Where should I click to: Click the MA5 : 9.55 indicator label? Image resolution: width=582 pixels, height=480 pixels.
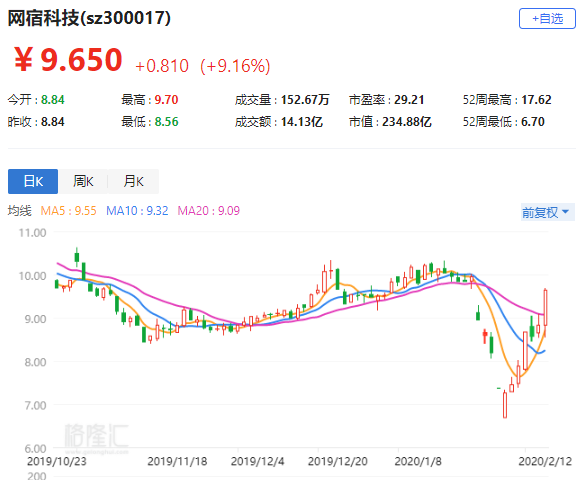tap(68, 211)
